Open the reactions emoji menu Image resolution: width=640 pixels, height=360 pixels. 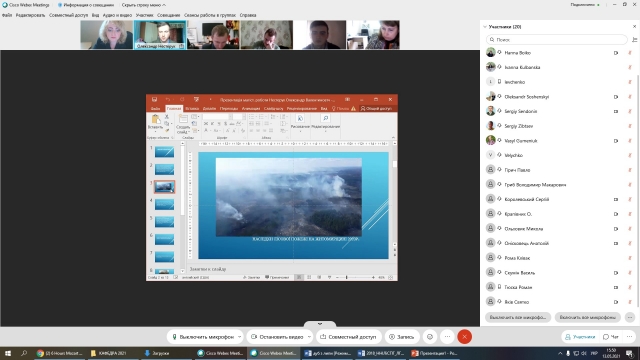430,337
